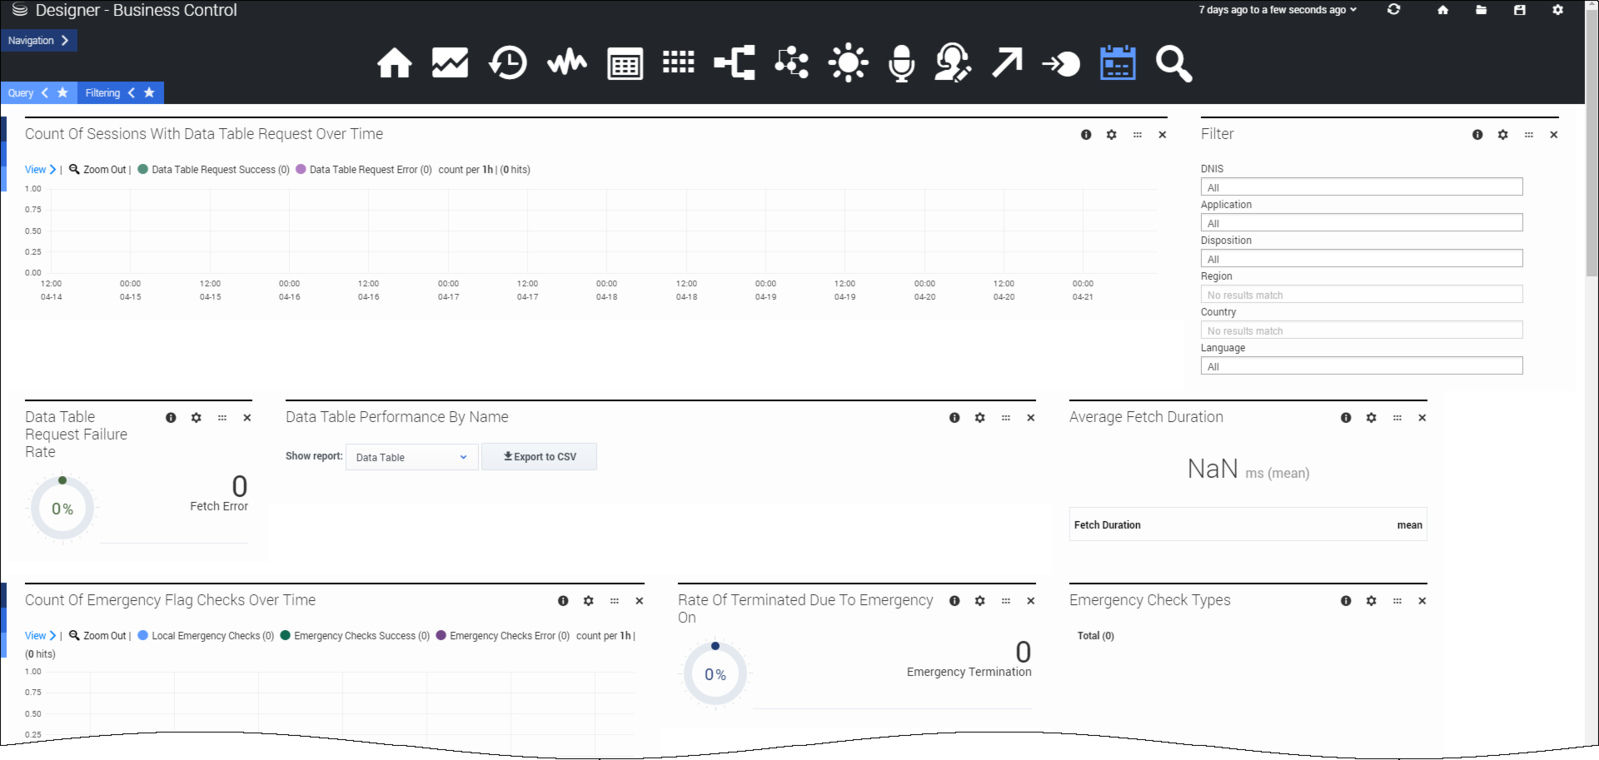Open the flowchart diagram toolbar icon
1599x760 pixels.
[x=734, y=63]
